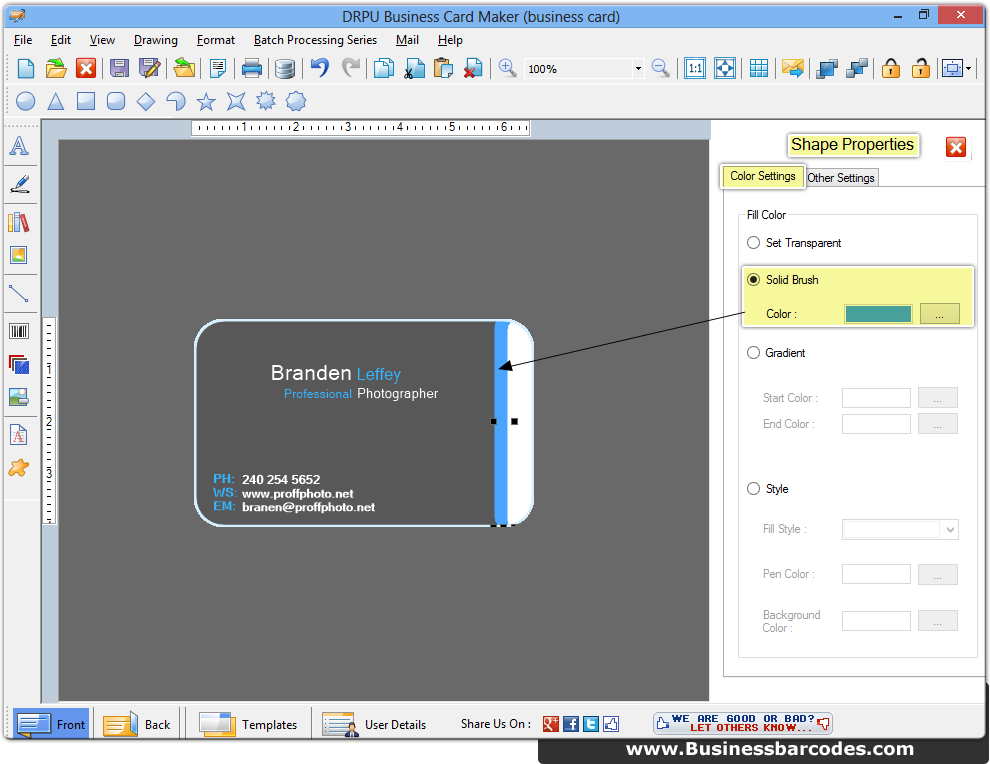The image size is (990, 764).
Task: Zoom out with the magnifier minus icon
Action: click(x=660, y=68)
